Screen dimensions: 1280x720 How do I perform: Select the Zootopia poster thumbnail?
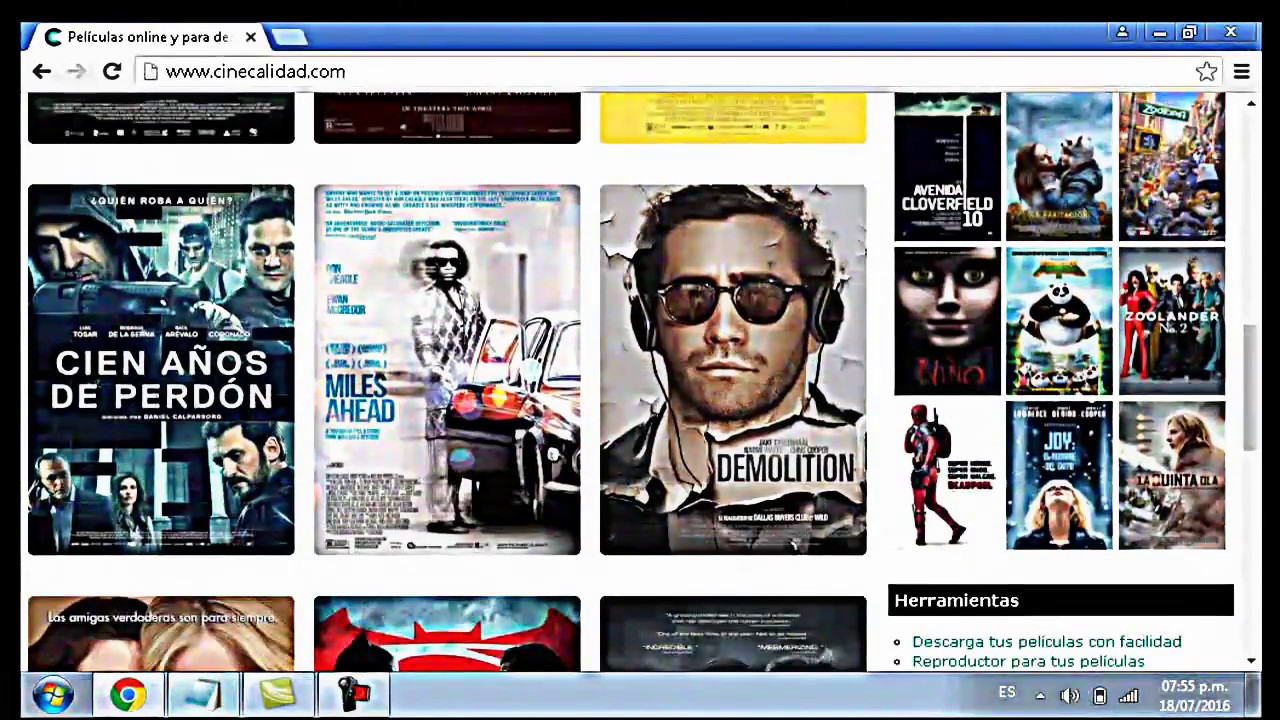(1172, 166)
